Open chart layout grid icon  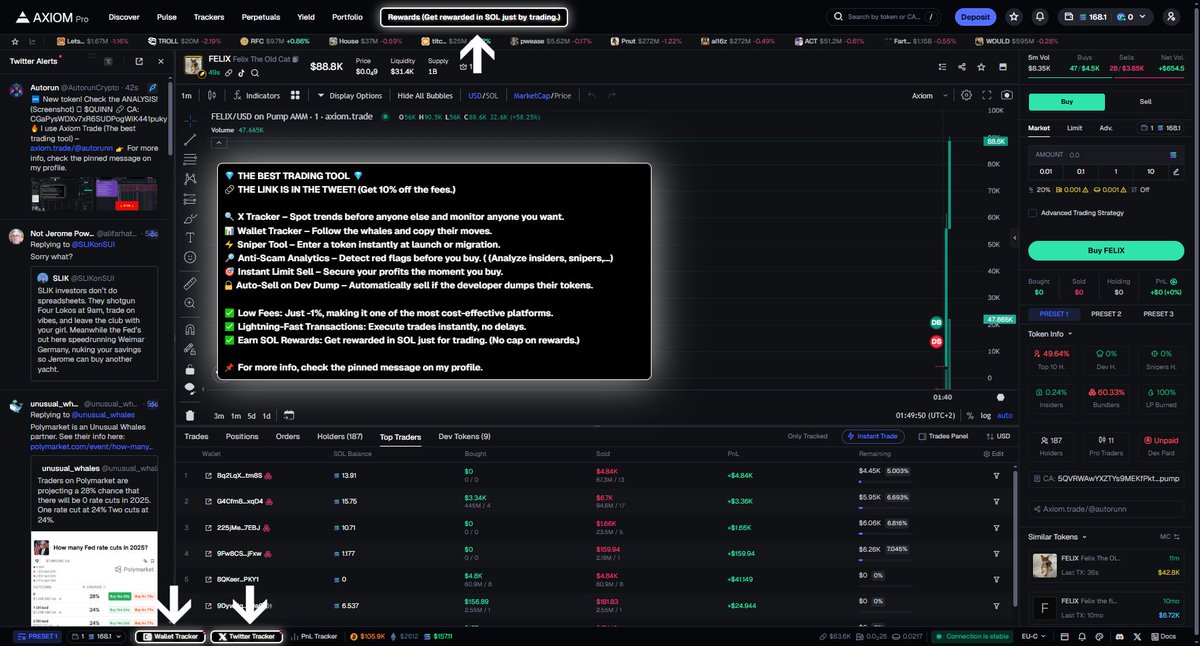point(295,95)
